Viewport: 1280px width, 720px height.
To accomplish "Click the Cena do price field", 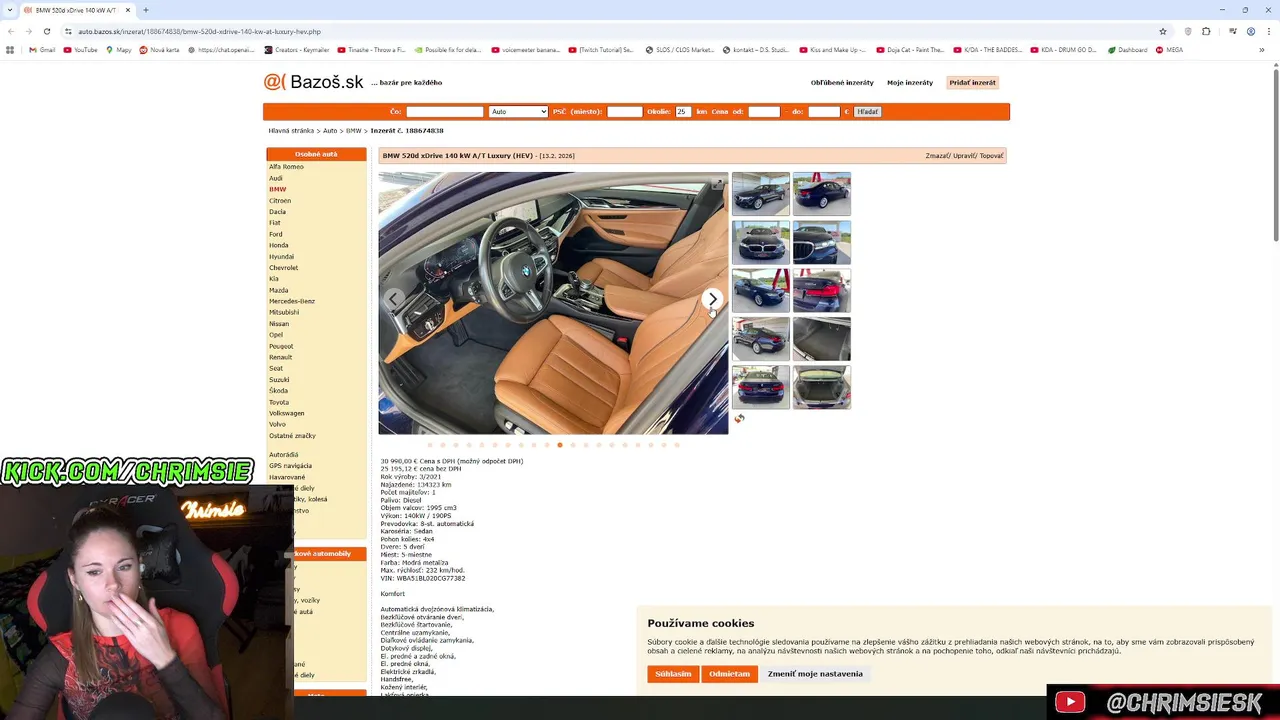I will (x=824, y=112).
